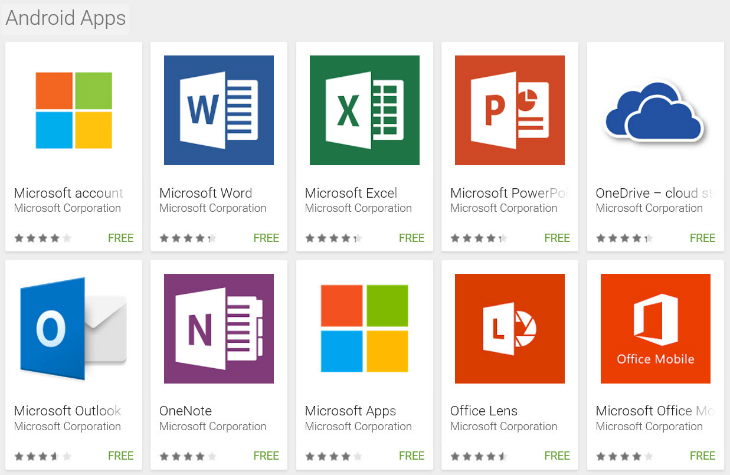Click the star rating on Office Mobile
Image resolution: width=730 pixels, height=475 pixels.
point(624,456)
